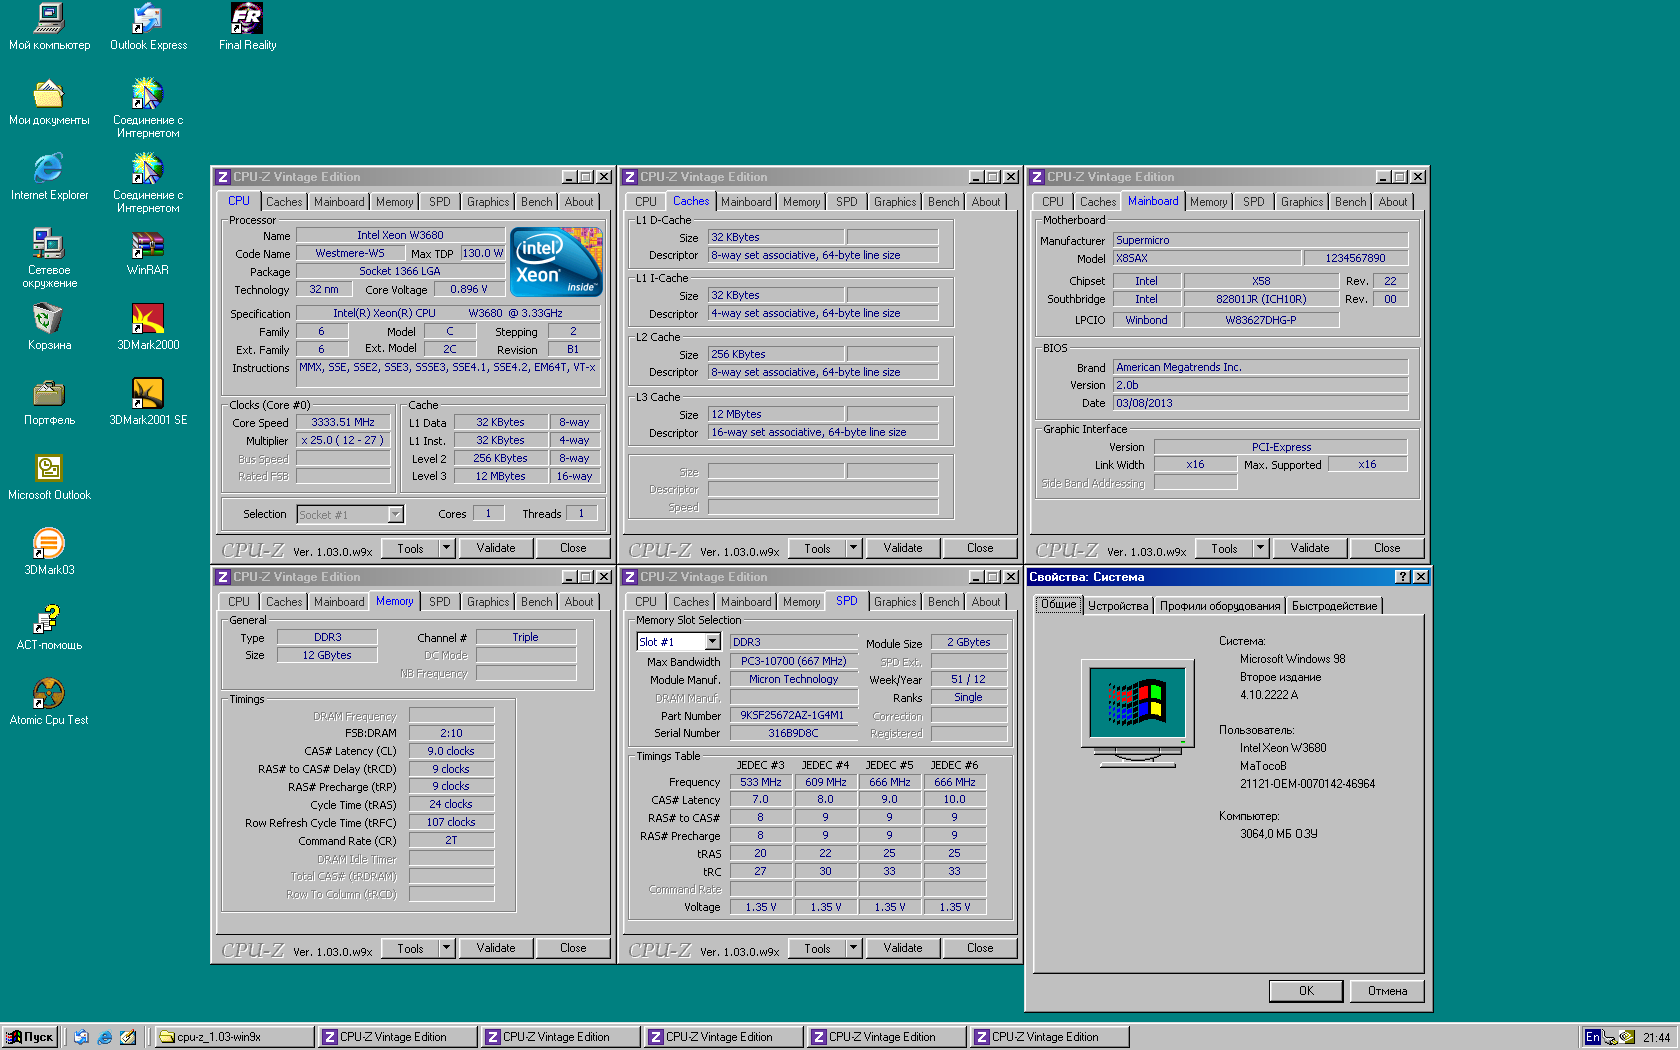The width and height of the screenshot is (1680, 1050).
Task: Click the Пуск start button
Action: [30, 1037]
